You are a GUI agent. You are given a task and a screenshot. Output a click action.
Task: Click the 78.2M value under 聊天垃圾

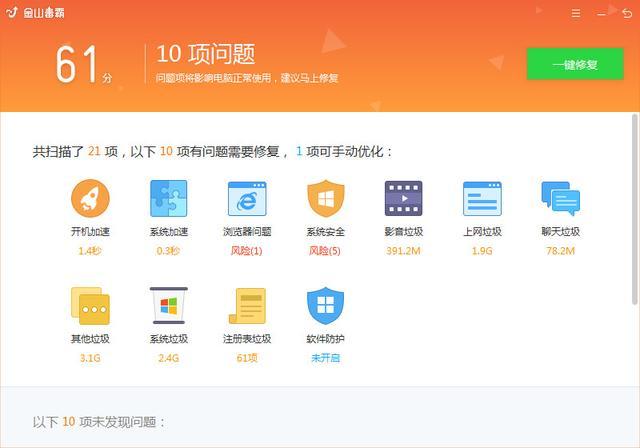(560, 251)
